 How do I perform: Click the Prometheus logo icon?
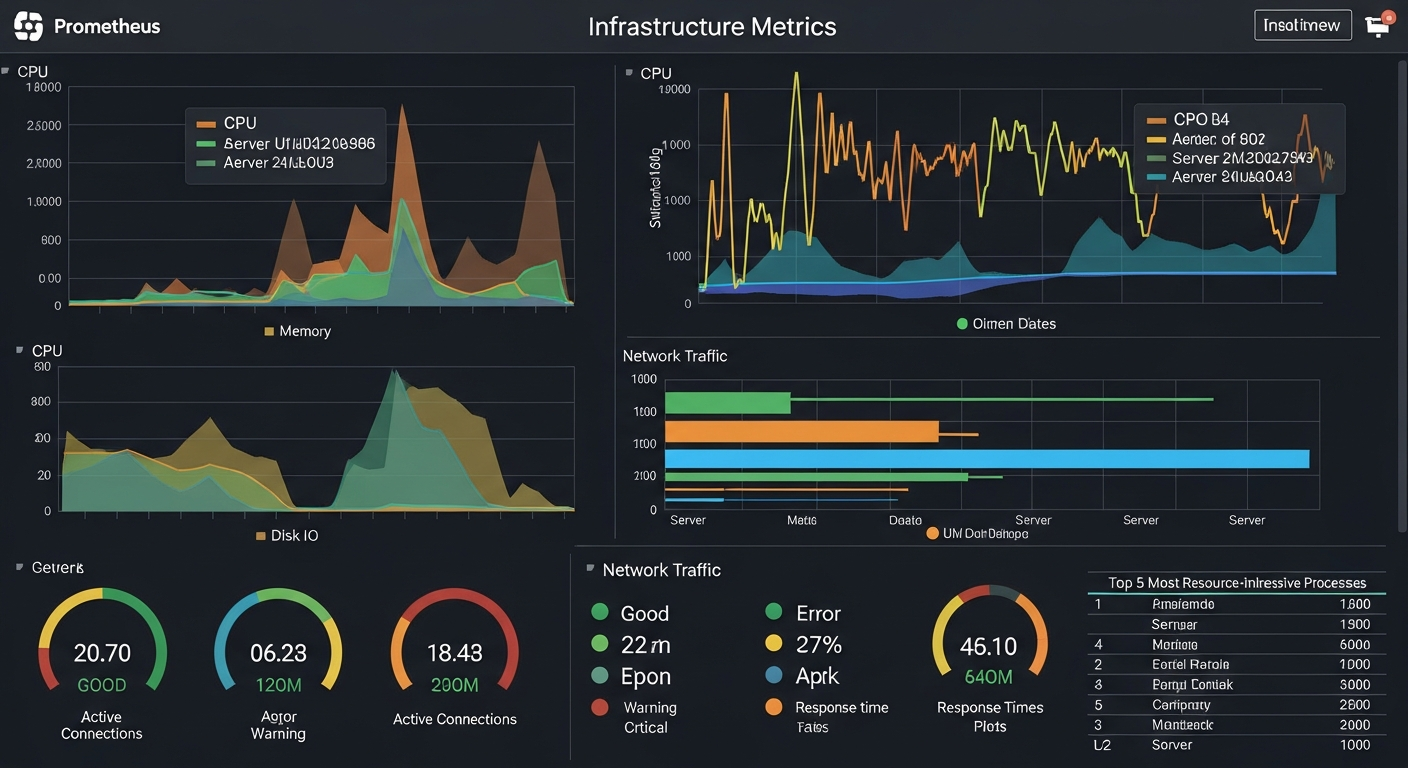pos(27,25)
